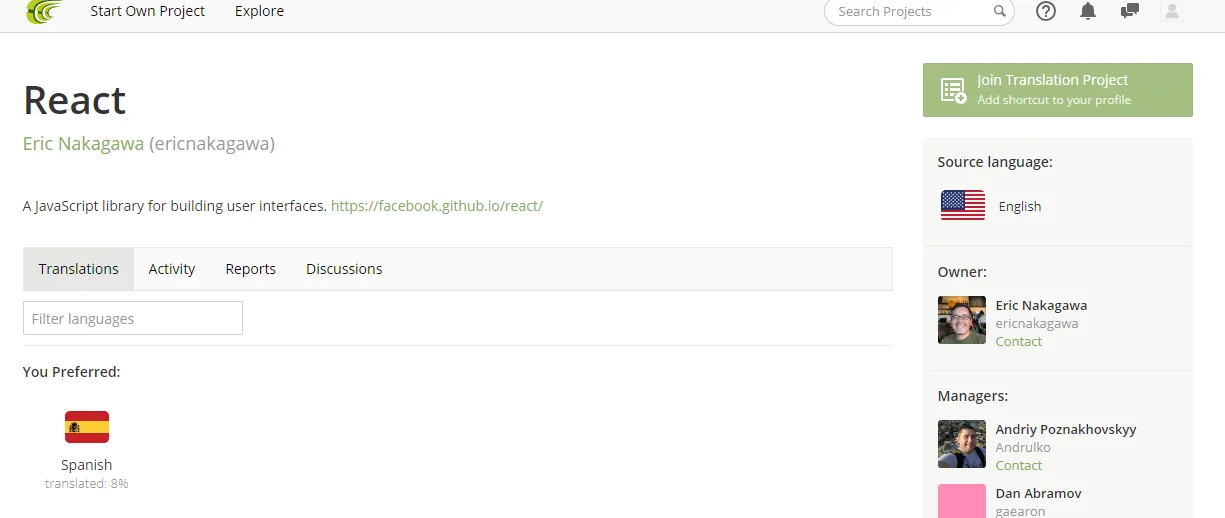Viewport: 1225px width, 518px height.
Task: Contact owner Eric Nakagawa
Action: [x=1019, y=341]
